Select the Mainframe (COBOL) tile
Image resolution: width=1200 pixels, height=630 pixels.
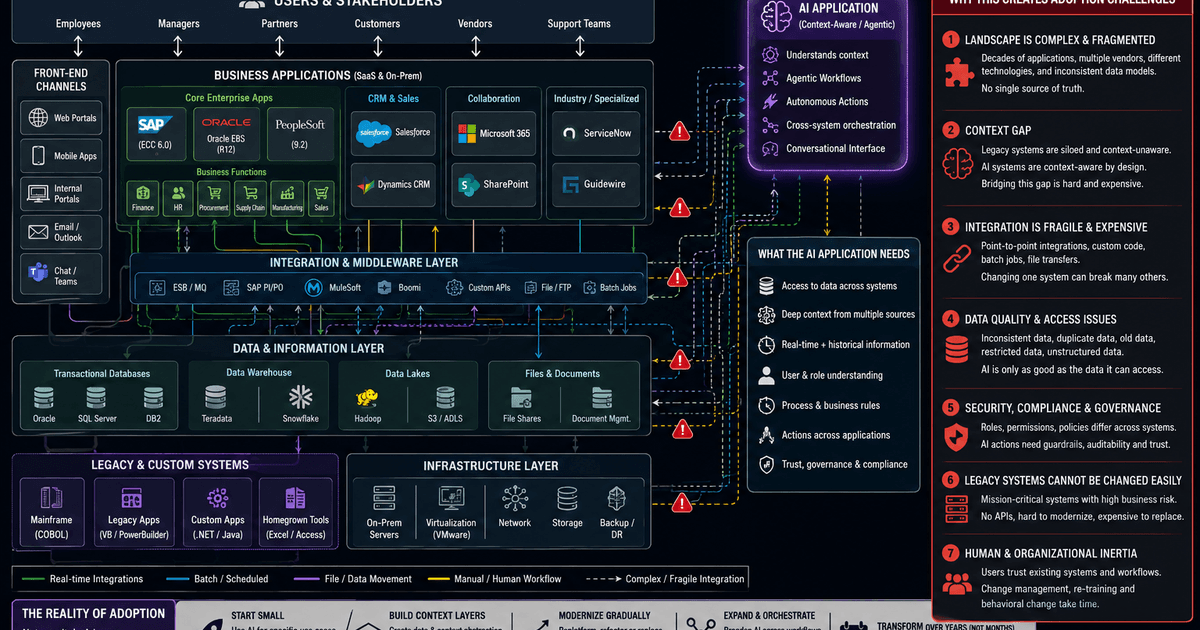point(53,511)
